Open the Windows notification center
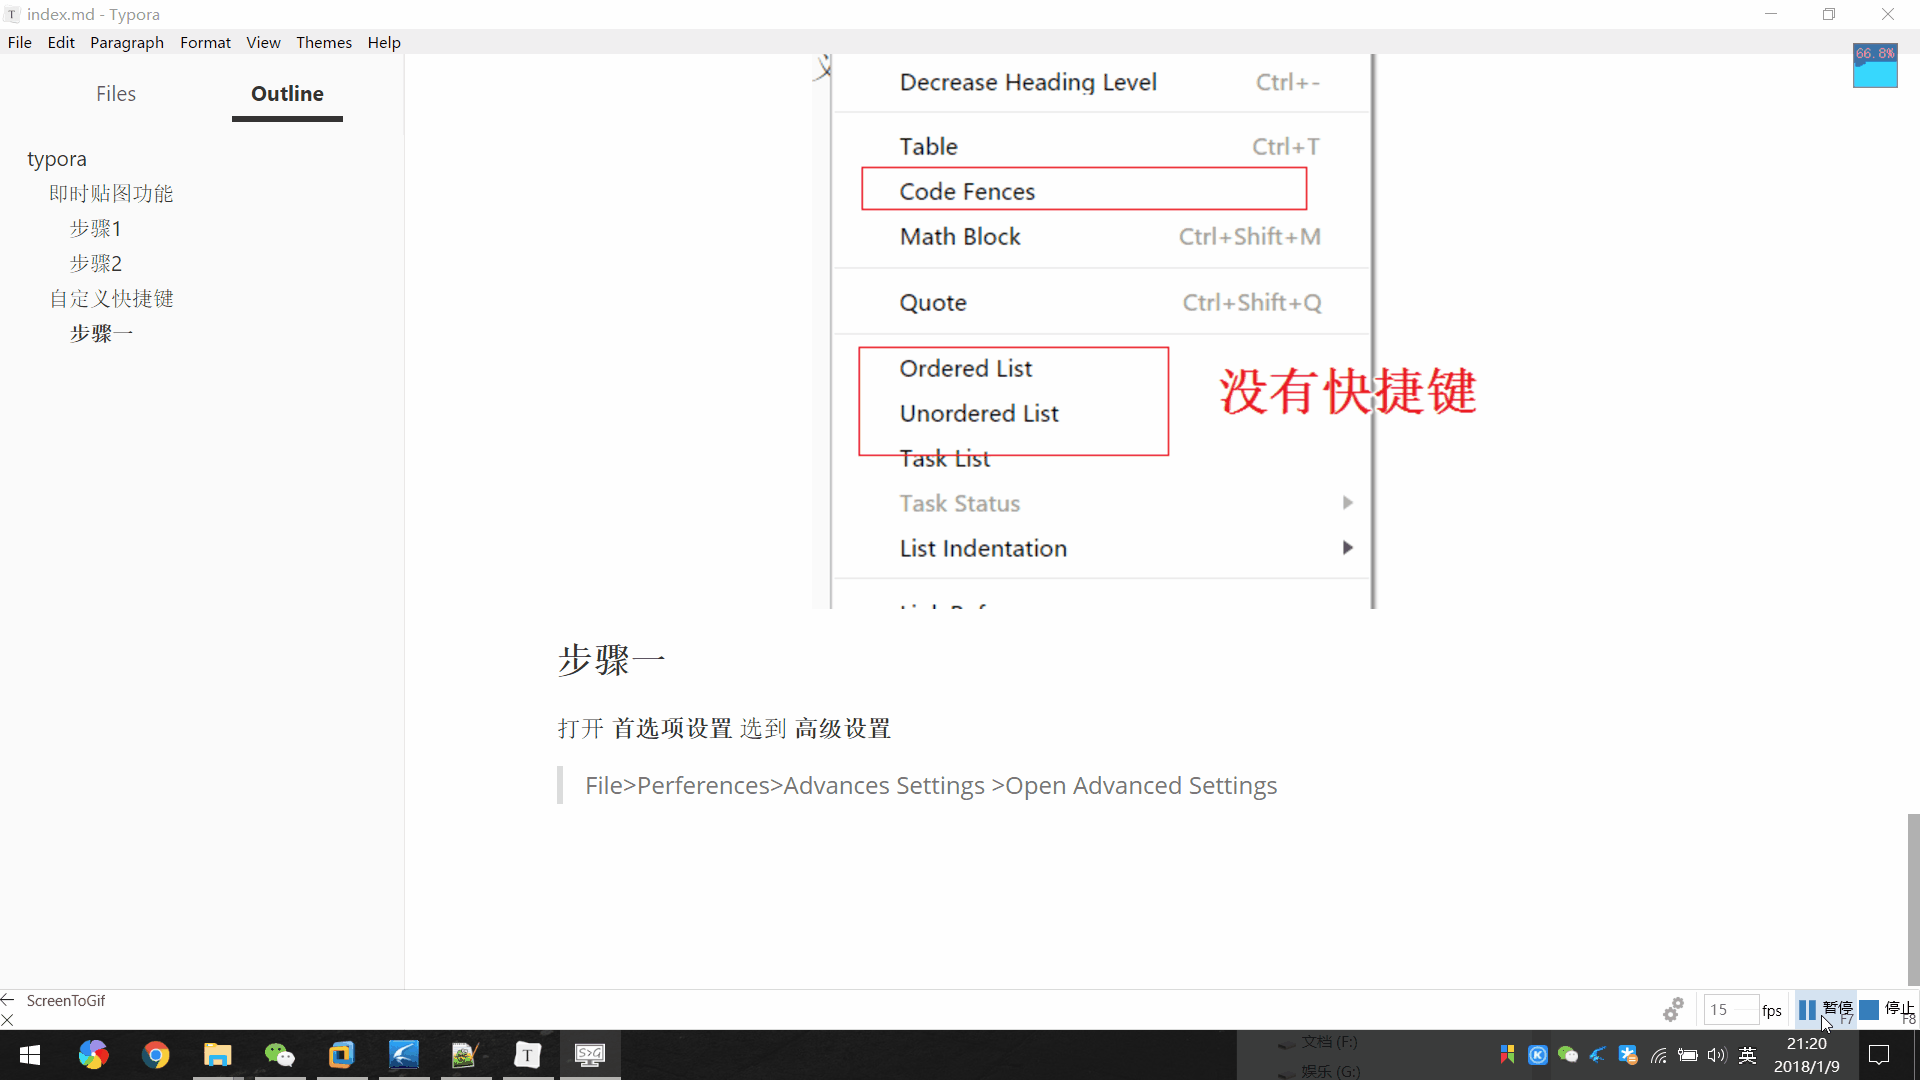This screenshot has height=1080, width=1920. (1879, 1055)
